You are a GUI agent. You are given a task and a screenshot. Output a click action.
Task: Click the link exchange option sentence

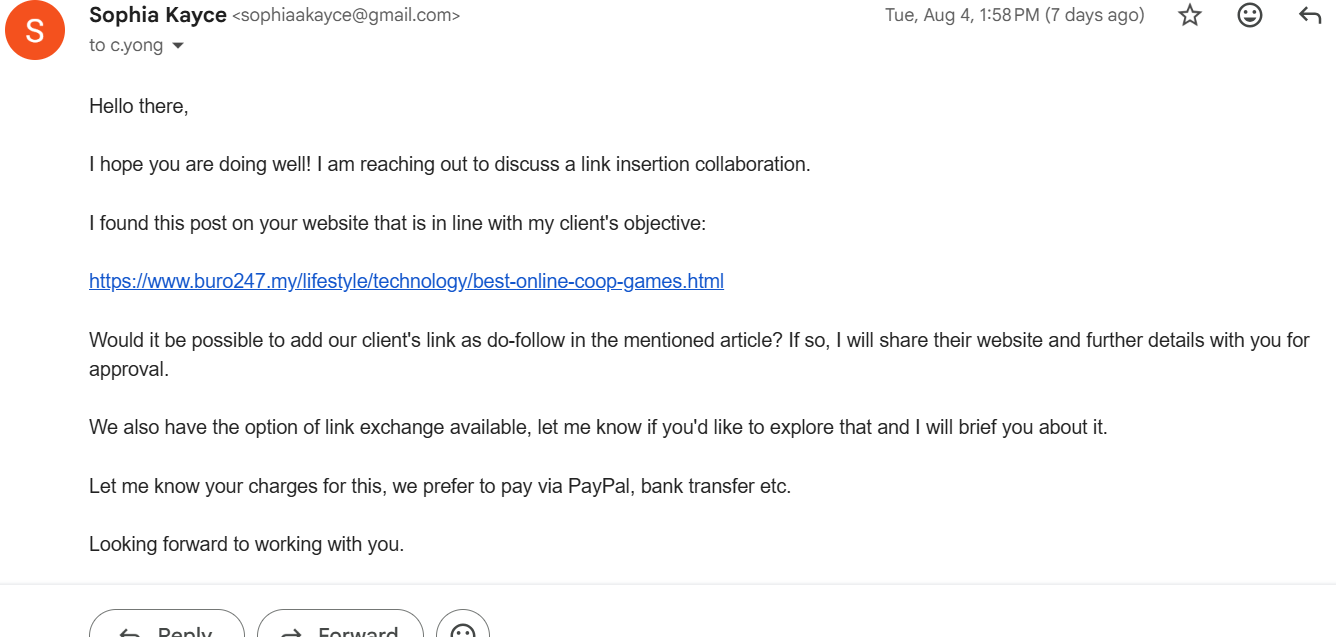598,427
